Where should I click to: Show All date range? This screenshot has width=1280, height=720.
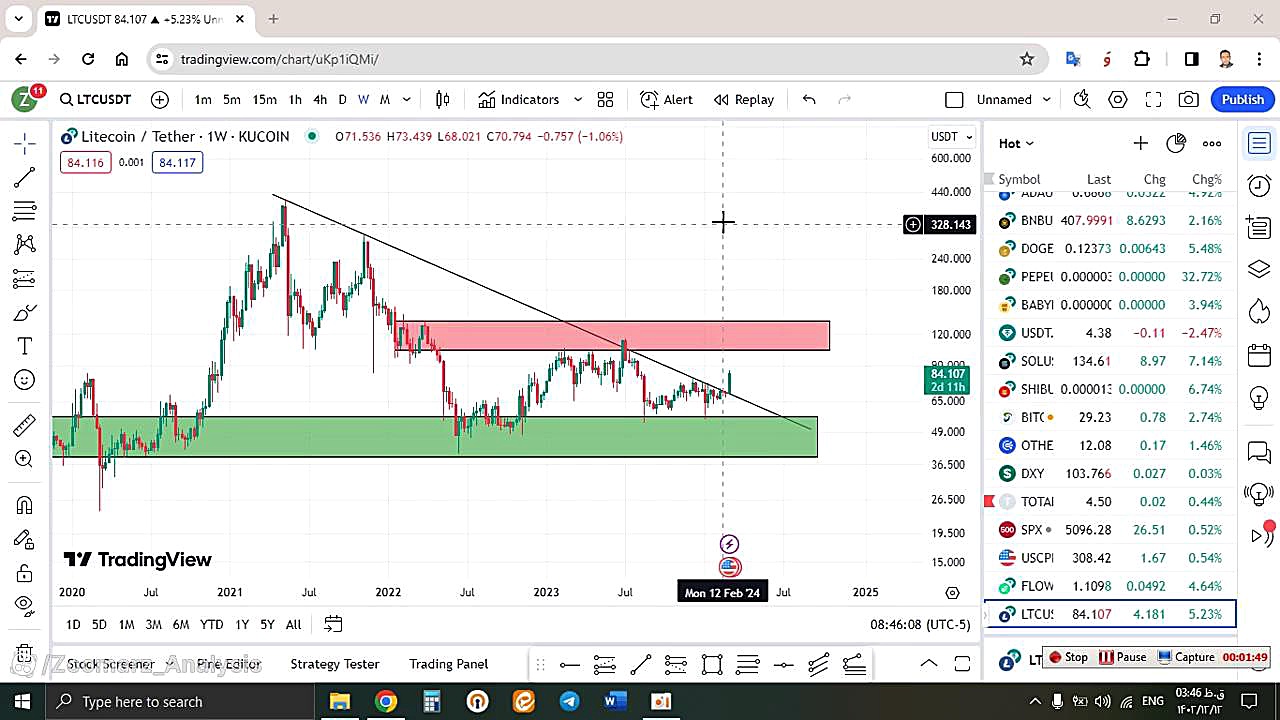pos(293,624)
